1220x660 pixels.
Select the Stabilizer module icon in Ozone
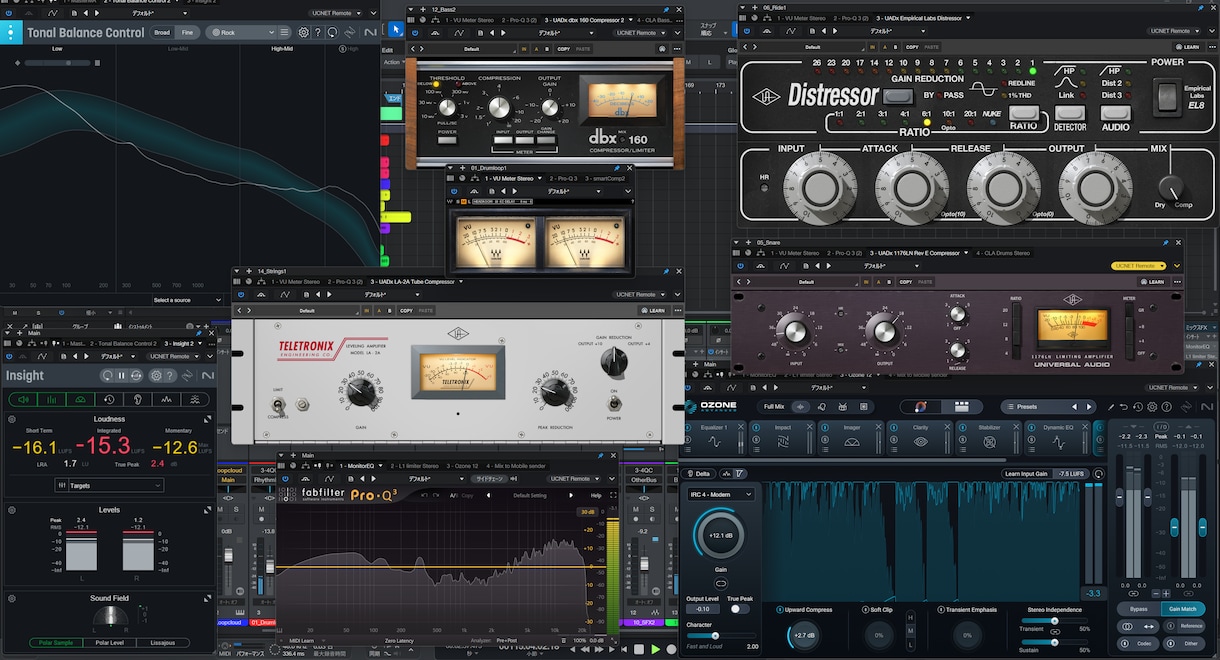coord(990,441)
